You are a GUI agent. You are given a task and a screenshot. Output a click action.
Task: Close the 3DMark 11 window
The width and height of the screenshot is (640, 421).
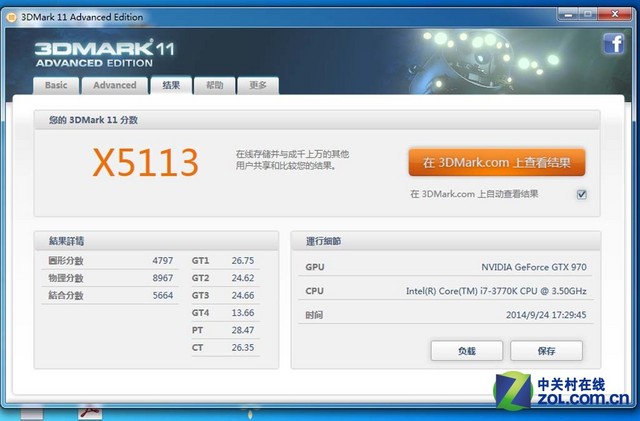(x=615, y=14)
